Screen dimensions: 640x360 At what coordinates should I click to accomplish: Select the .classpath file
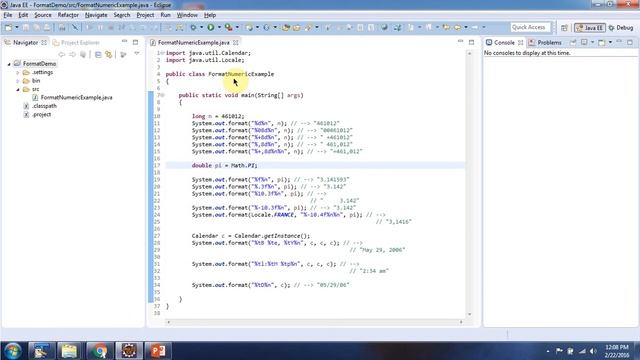pyautogui.click(x=40, y=106)
